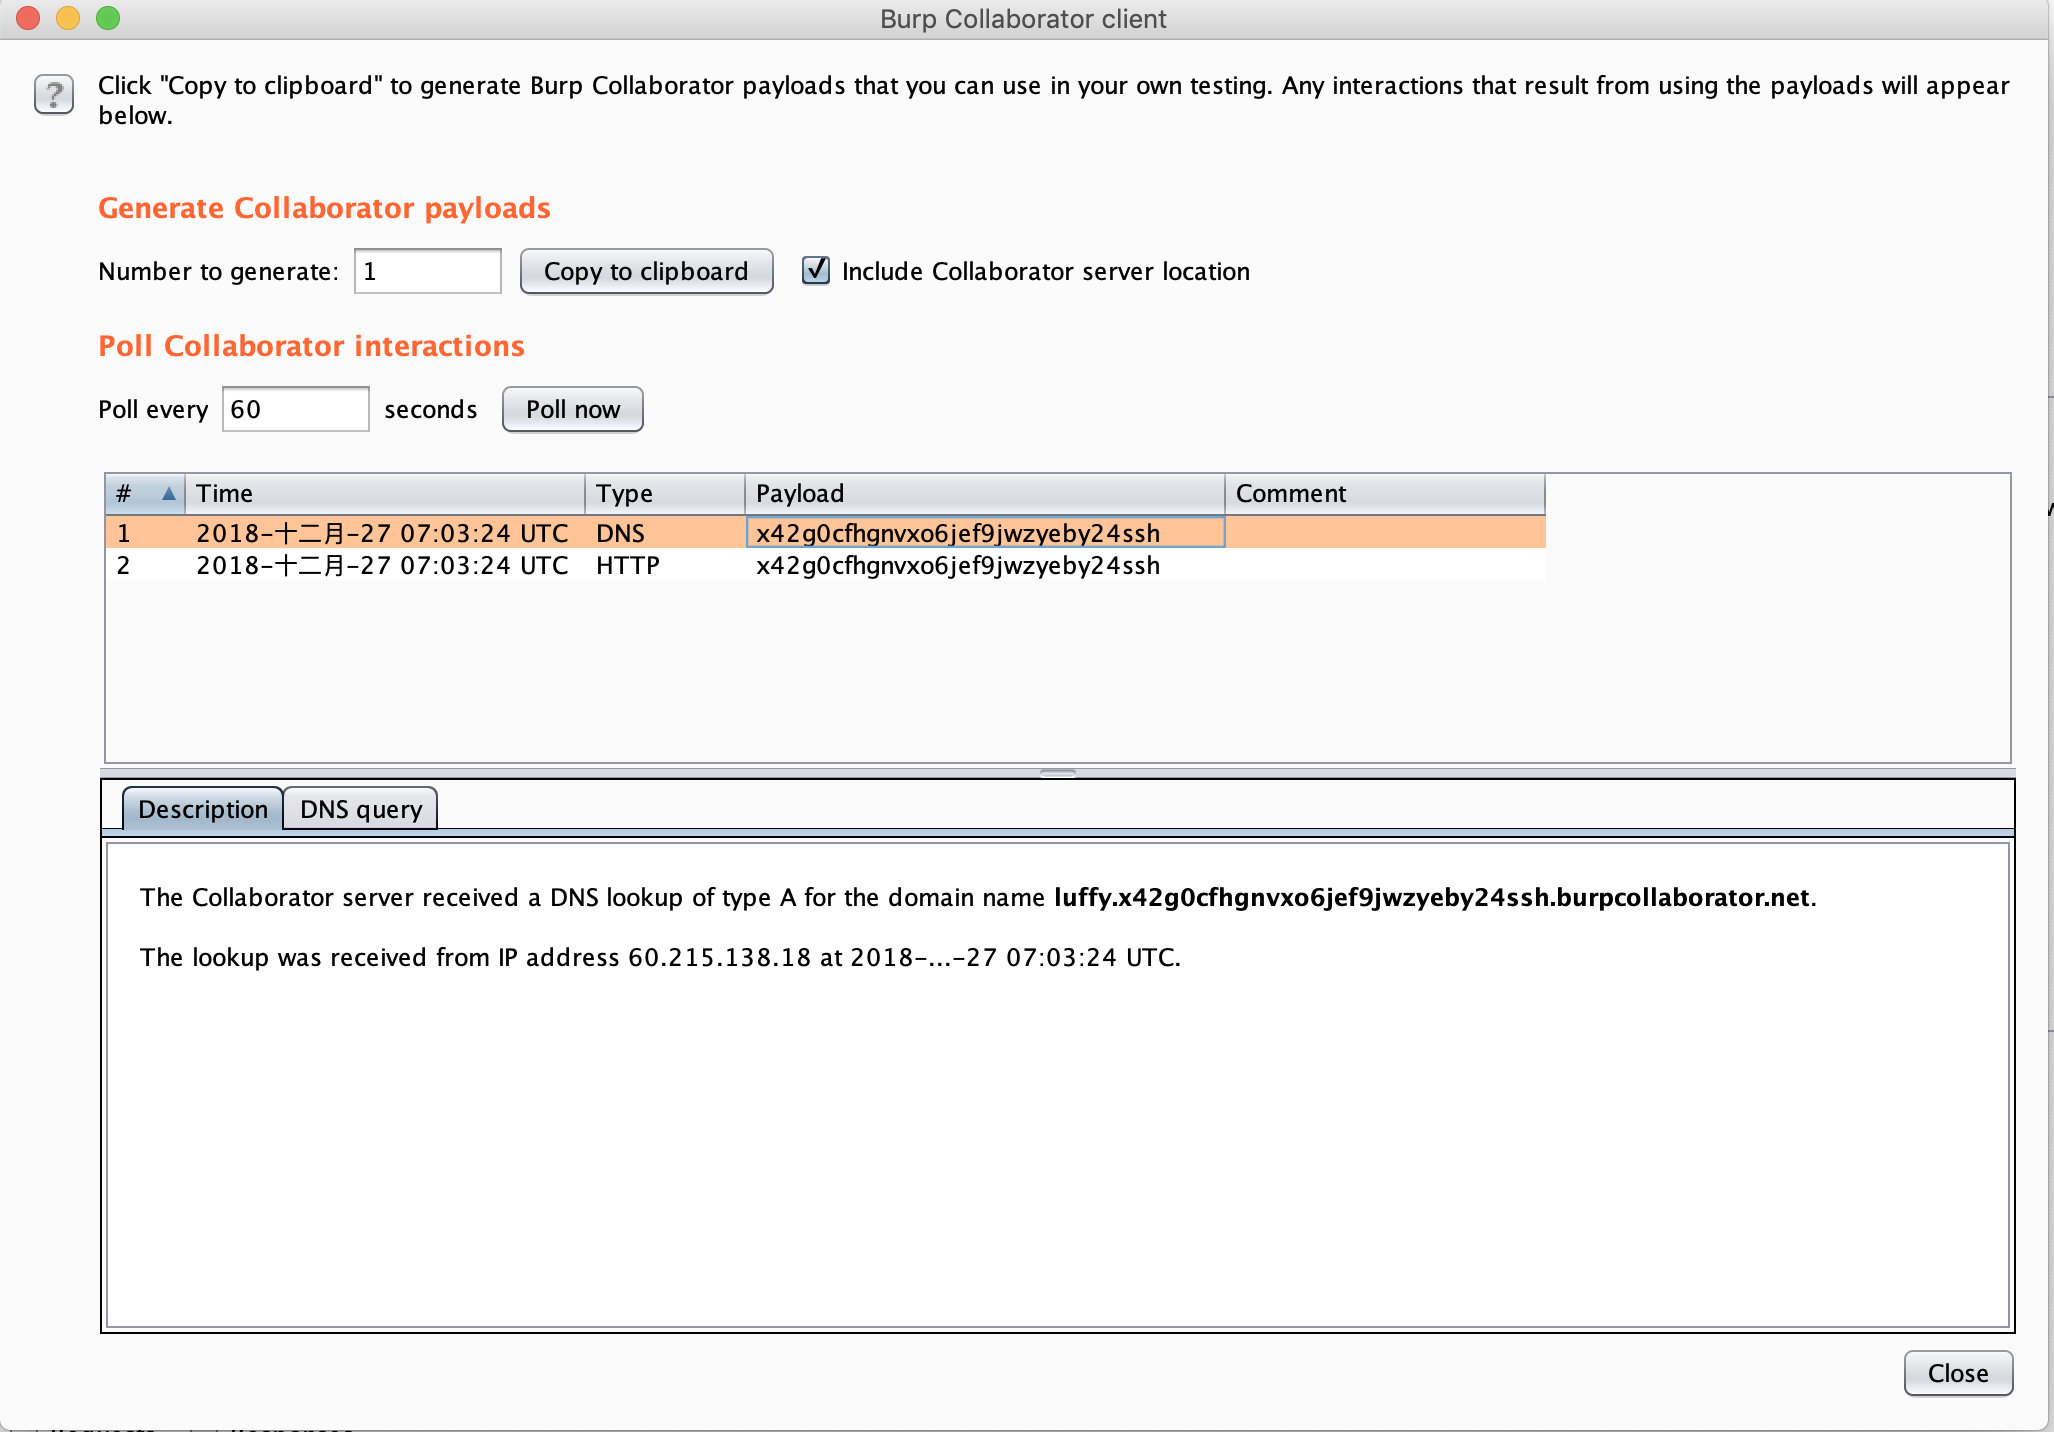2054x1432 pixels.
Task: Click the yellow minimize window dot
Action: [x=68, y=18]
